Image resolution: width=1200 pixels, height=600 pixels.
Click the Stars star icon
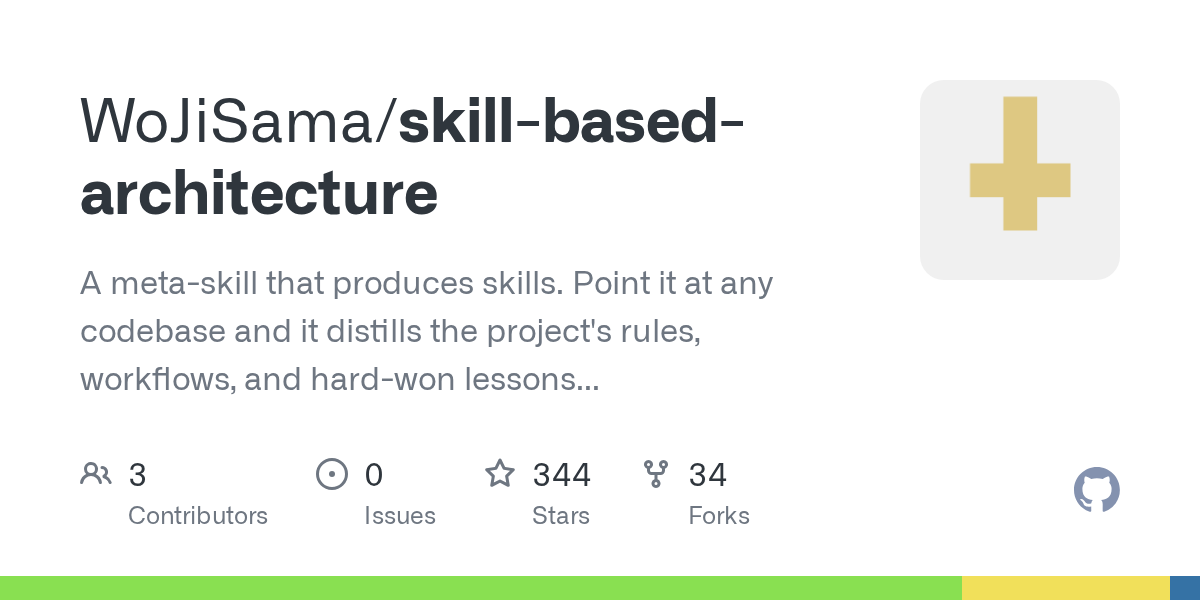point(500,473)
